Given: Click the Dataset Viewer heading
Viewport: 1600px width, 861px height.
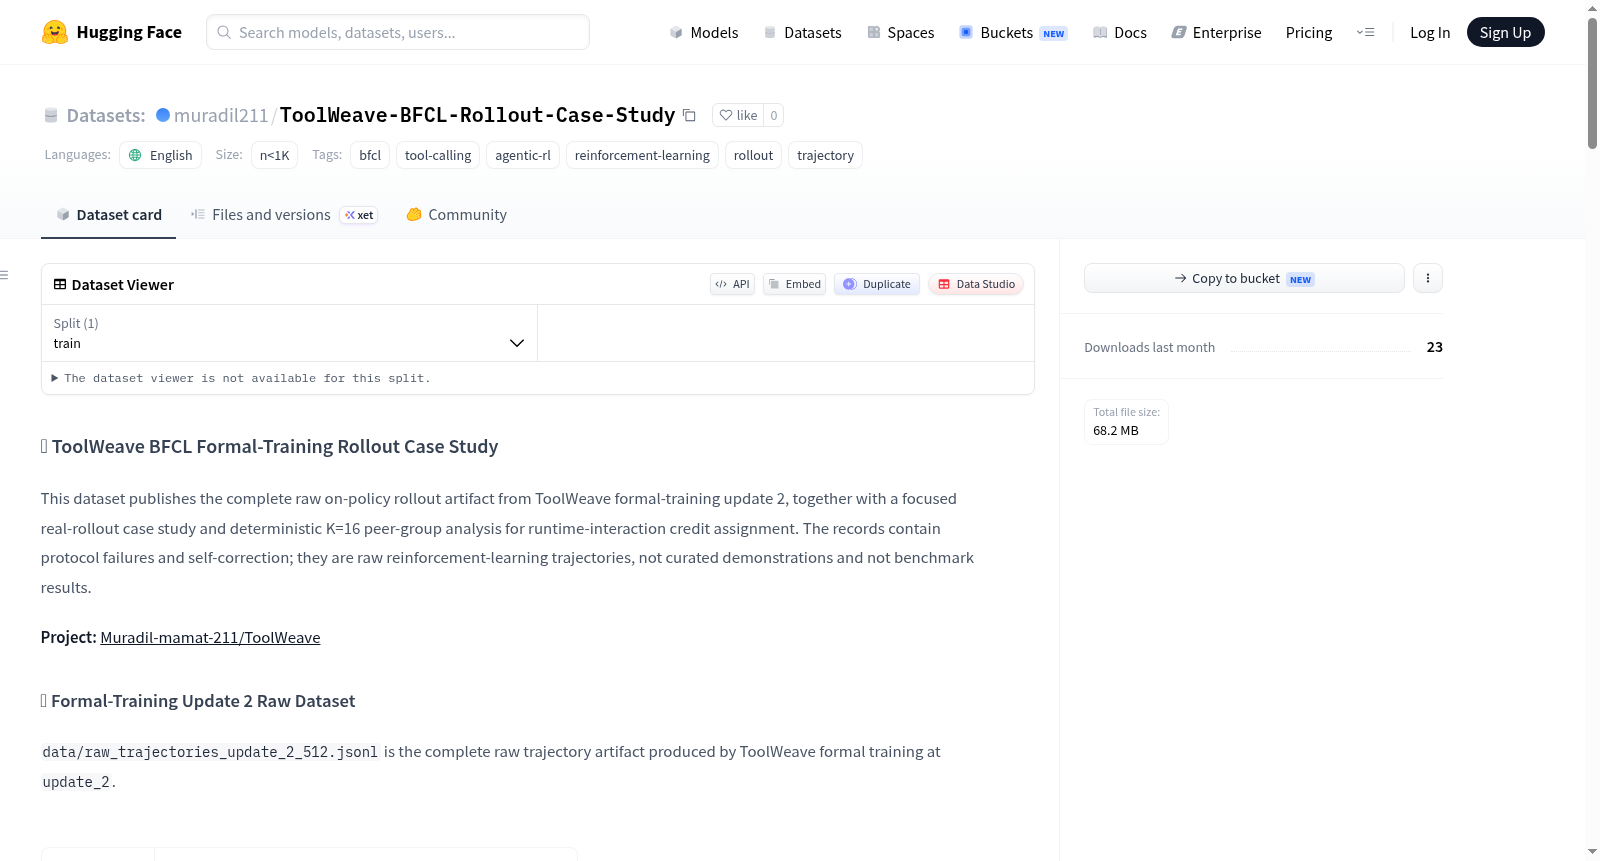Looking at the screenshot, I should 123,285.
